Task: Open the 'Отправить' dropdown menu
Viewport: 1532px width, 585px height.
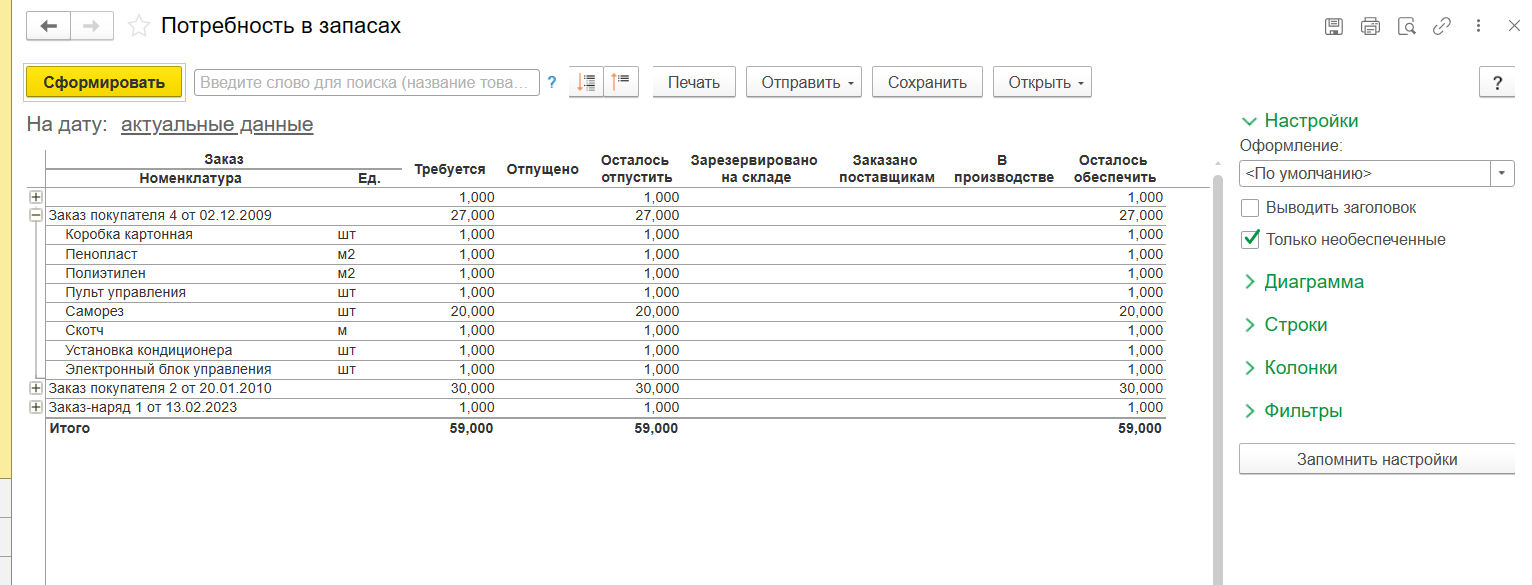Action: click(x=808, y=83)
